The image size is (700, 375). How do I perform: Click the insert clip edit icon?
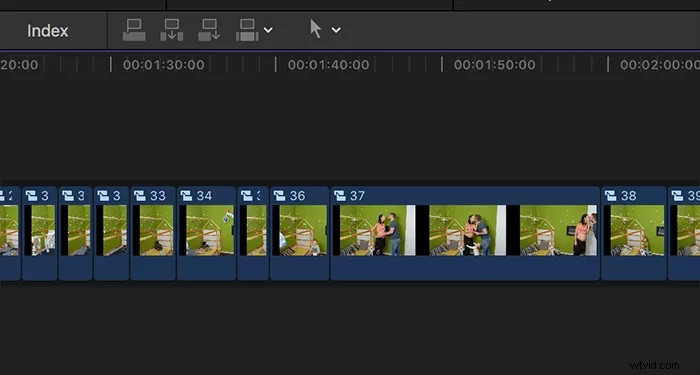[172, 30]
